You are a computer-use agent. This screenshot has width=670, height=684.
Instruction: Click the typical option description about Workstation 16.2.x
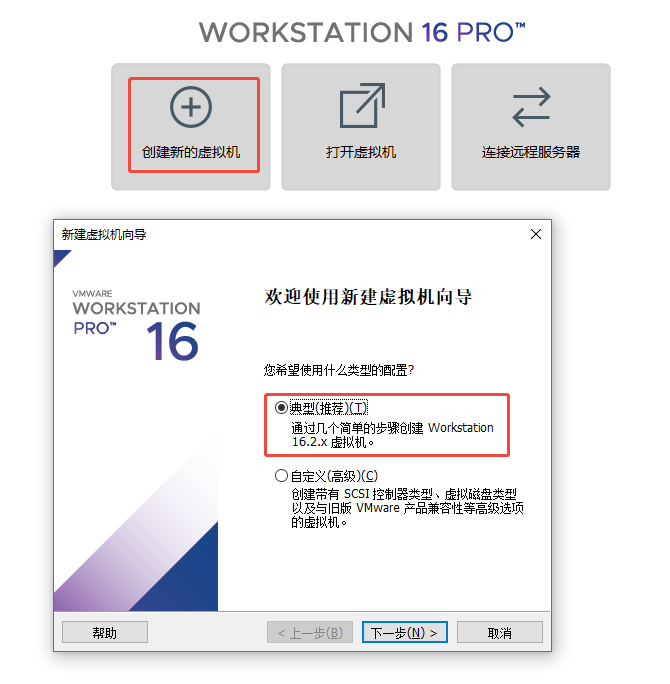(x=392, y=434)
